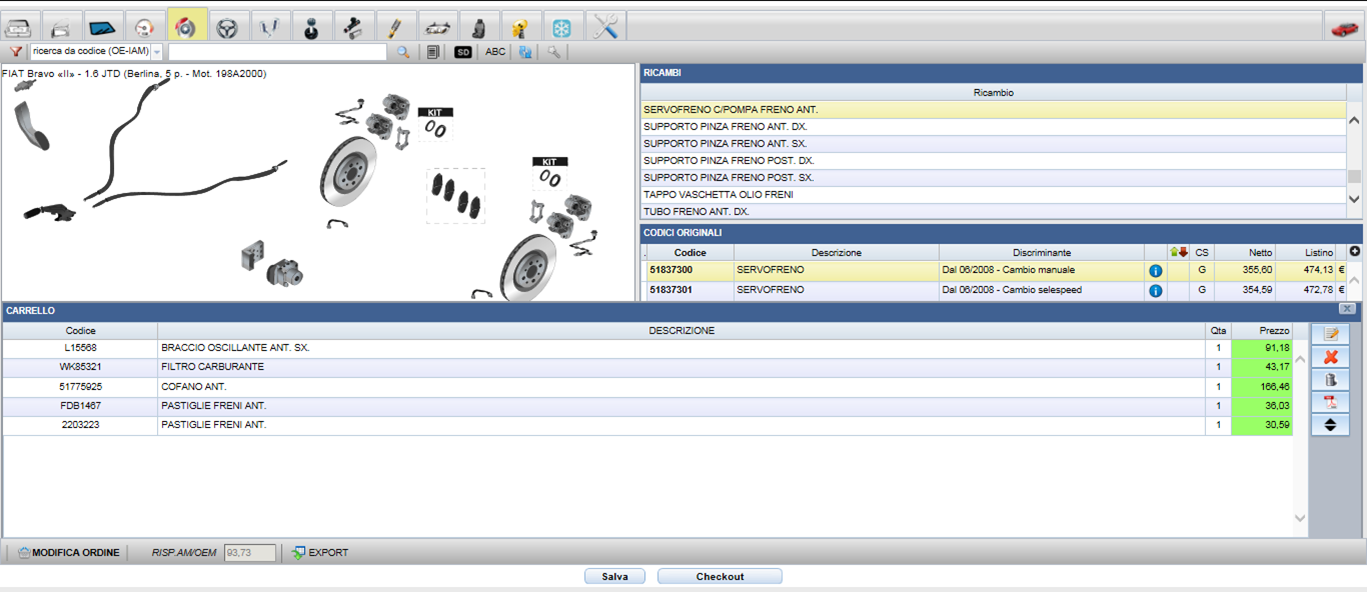Select the air conditioning snowflake icon
This screenshot has height=592, width=1367.
pos(563,27)
